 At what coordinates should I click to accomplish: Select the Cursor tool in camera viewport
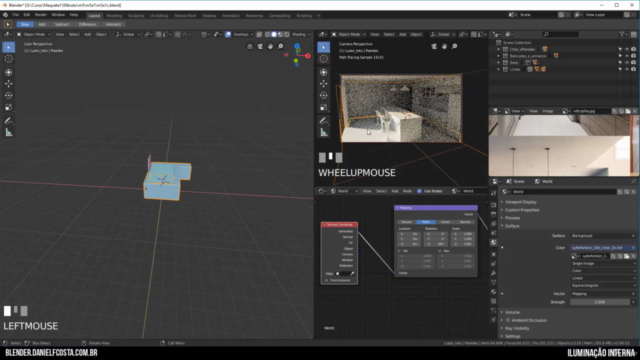click(x=324, y=59)
